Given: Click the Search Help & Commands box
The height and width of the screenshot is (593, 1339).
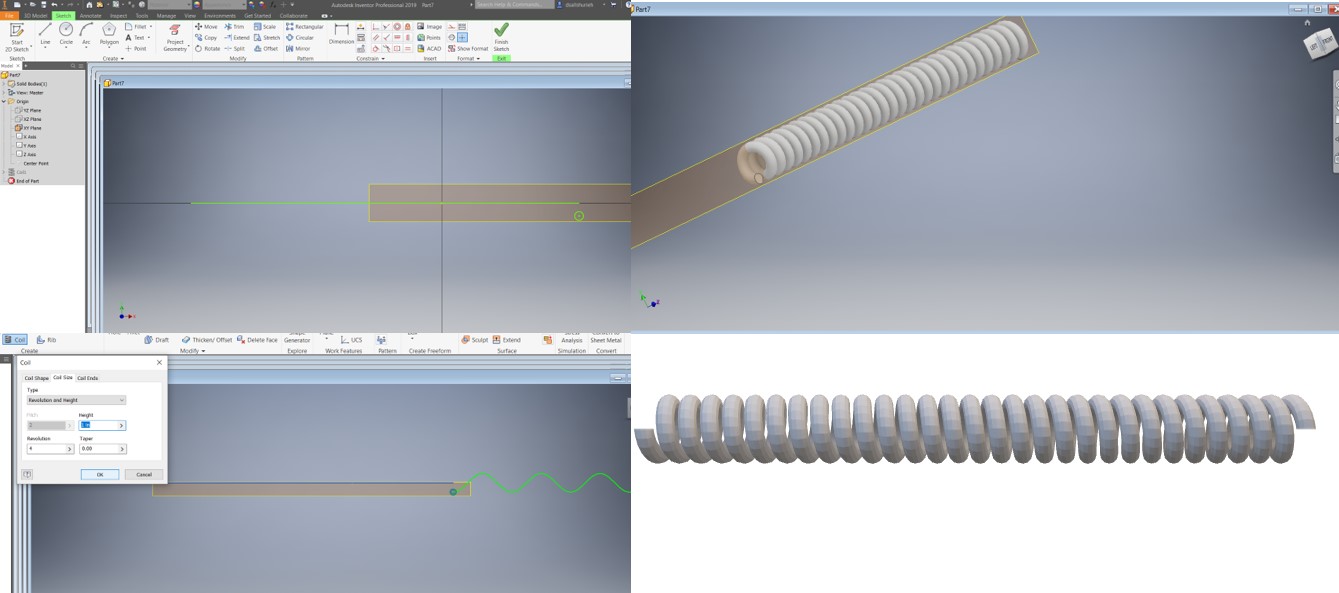Looking at the screenshot, I should point(513,5).
